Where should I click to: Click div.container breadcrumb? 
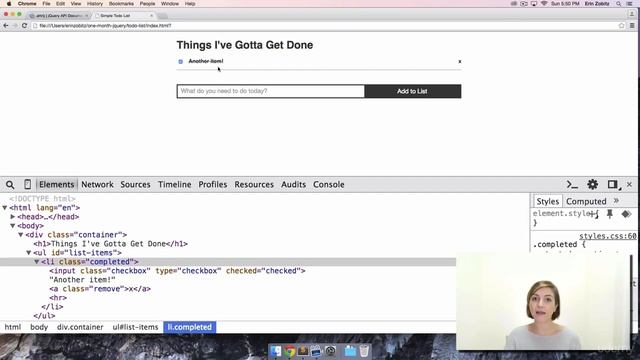click(x=80, y=327)
